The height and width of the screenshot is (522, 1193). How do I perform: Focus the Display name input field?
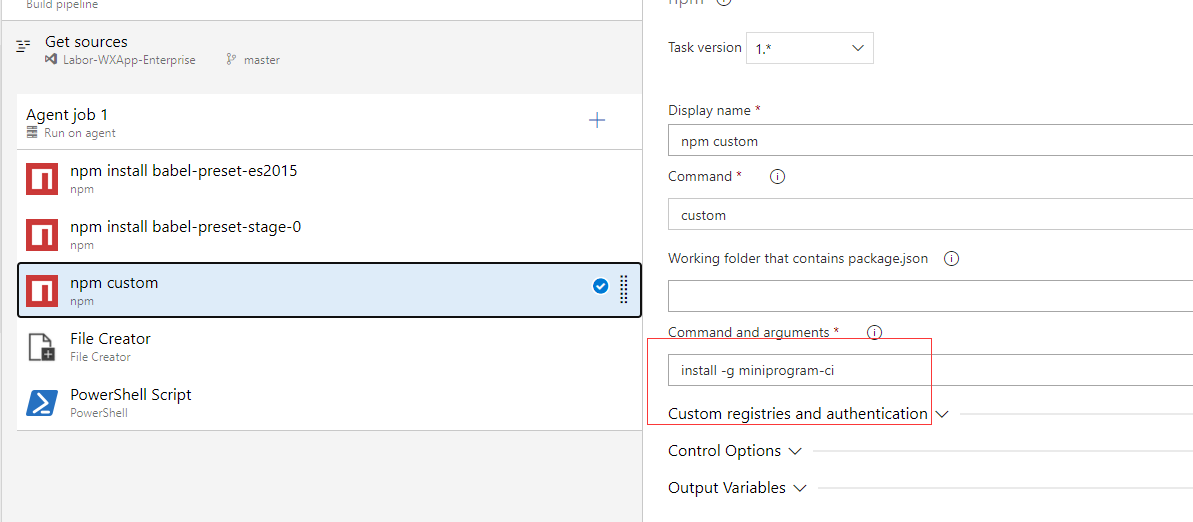931,142
